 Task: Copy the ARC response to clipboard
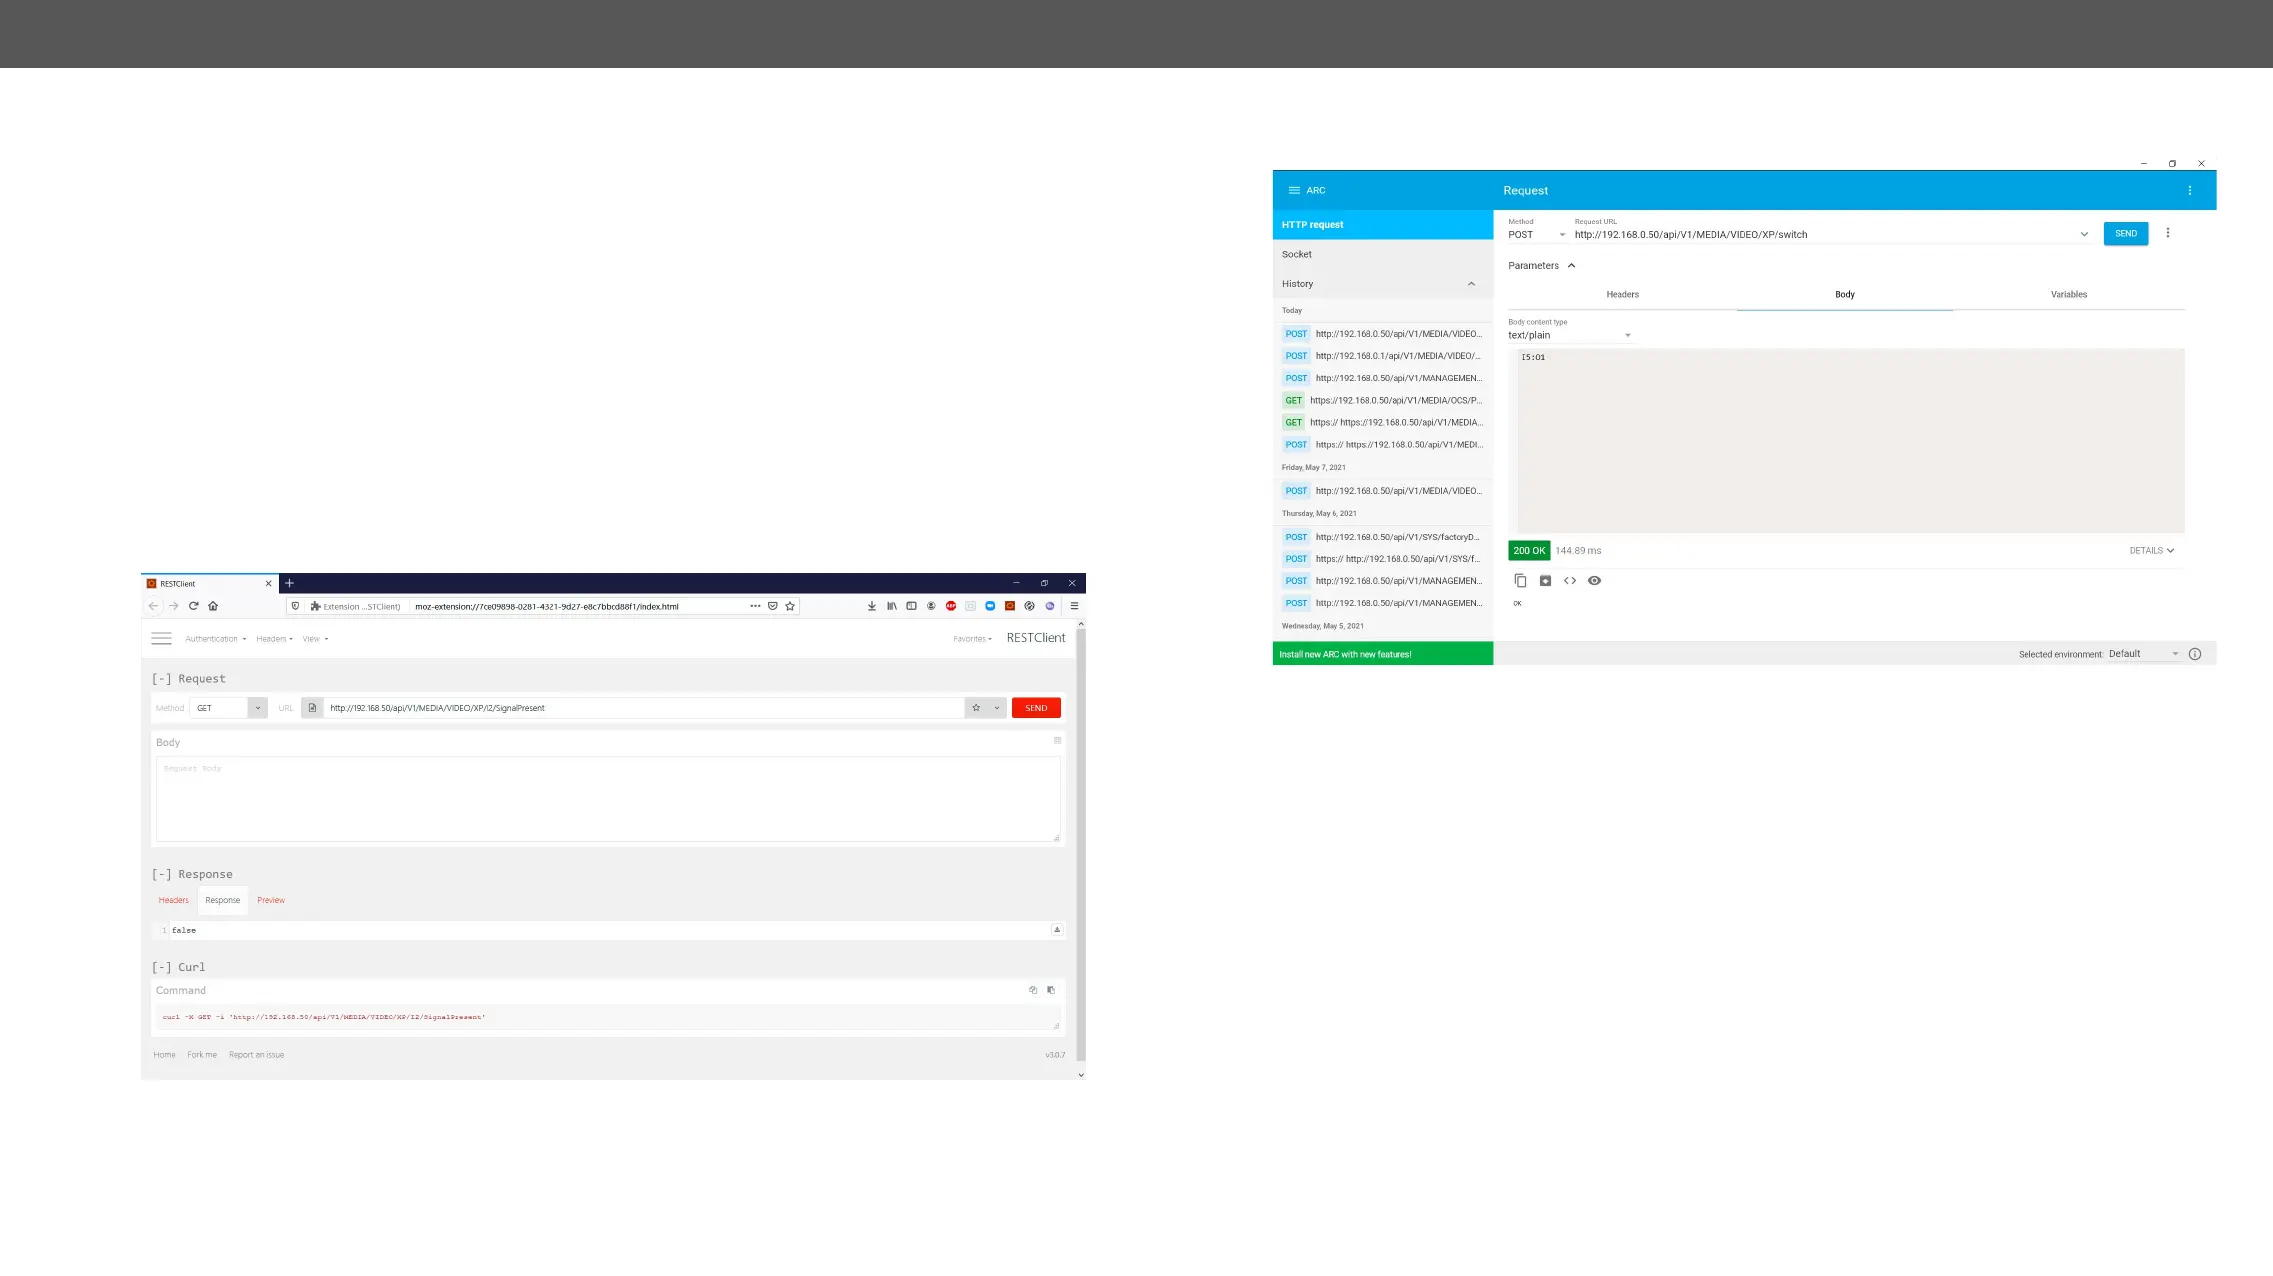coord(1520,581)
